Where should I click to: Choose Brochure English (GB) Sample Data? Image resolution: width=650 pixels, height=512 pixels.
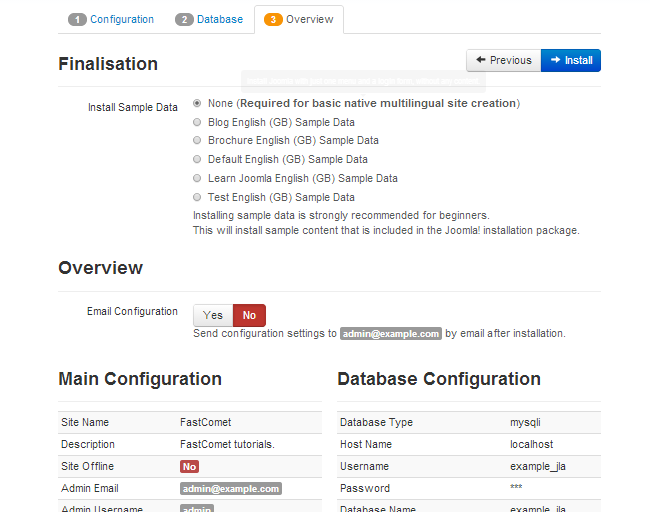197,141
